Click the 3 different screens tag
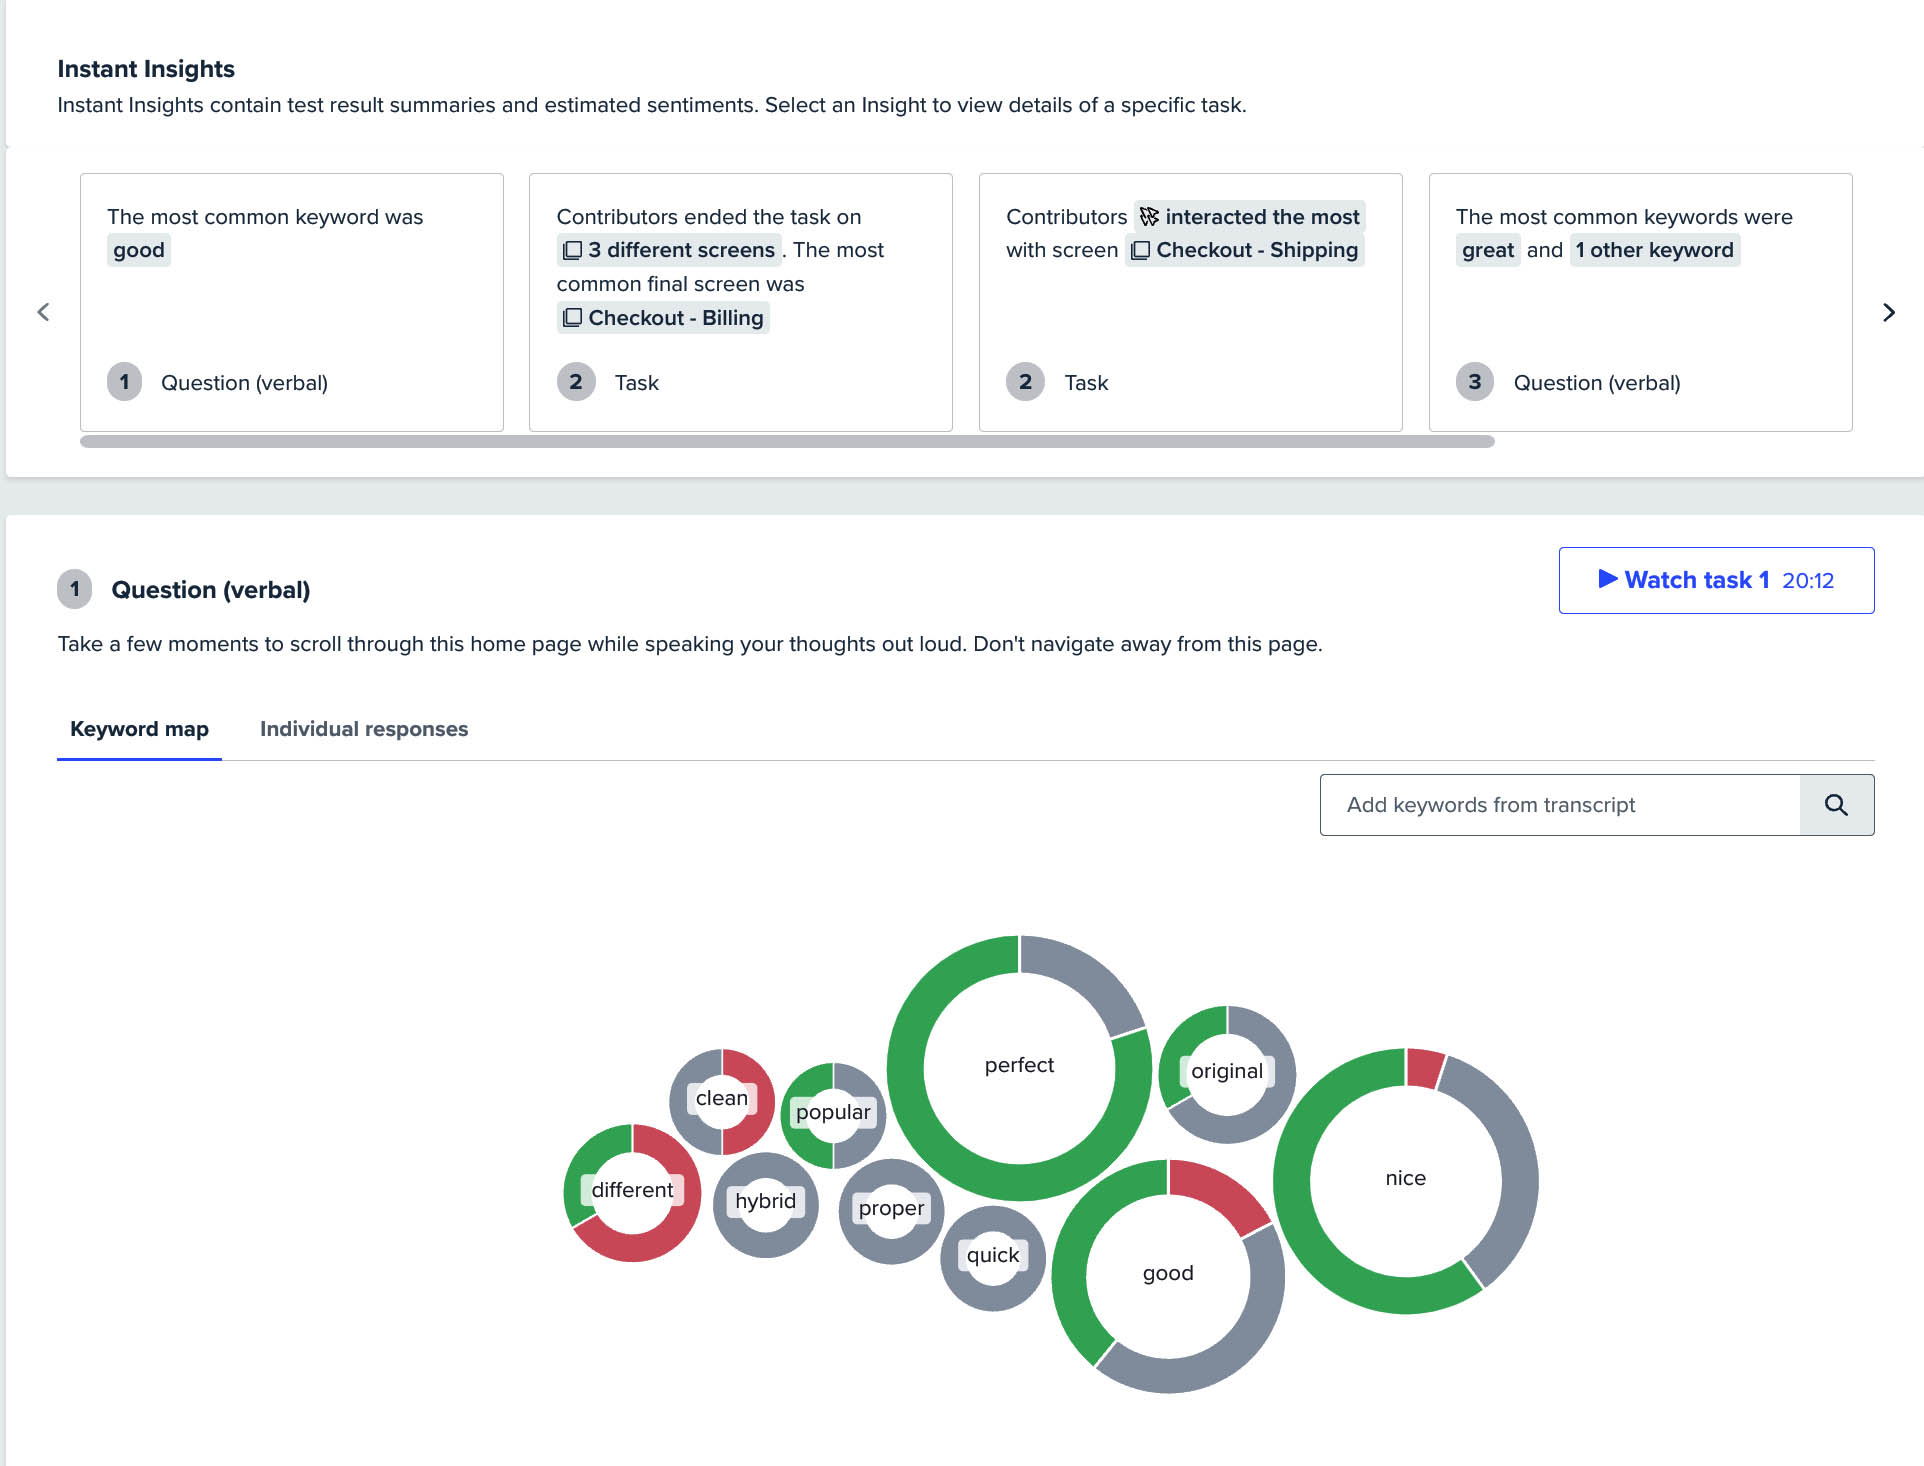This screenshot has width=1924, height=1466. pyautogui.click(x=669, y=250)
